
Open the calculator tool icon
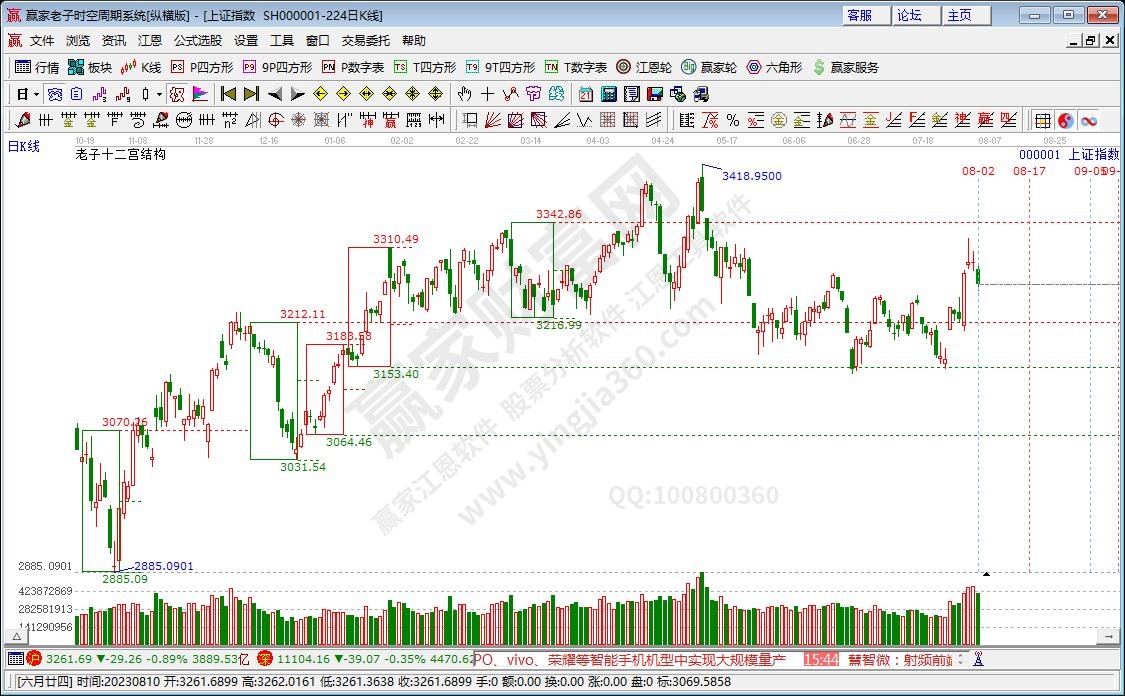pos(608,94)
